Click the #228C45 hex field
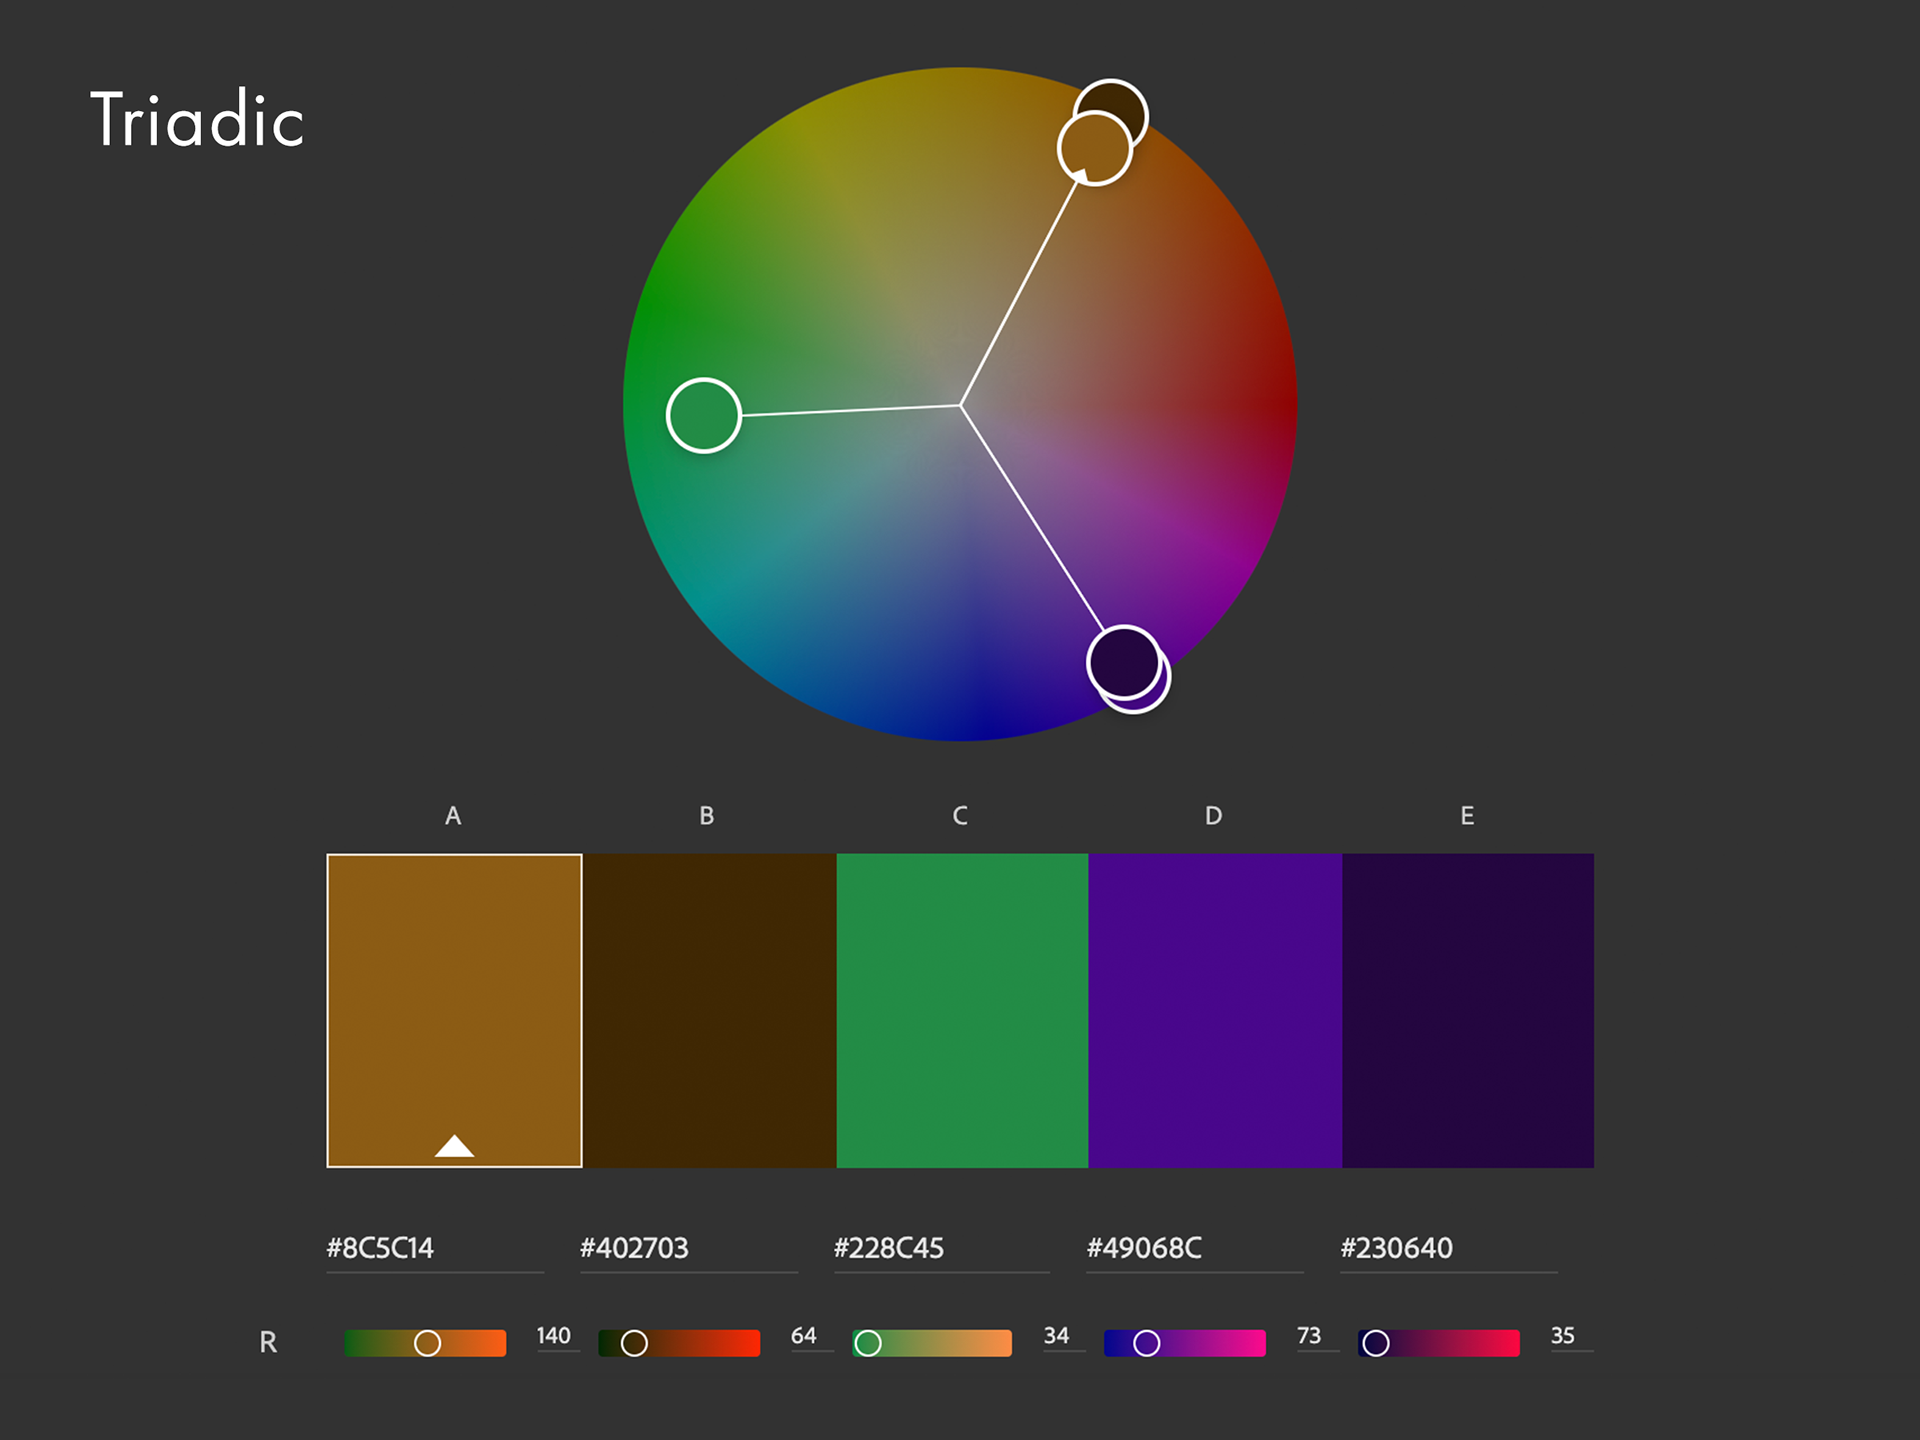This screenshot has width=1920, height=1440. point(942,1249)
